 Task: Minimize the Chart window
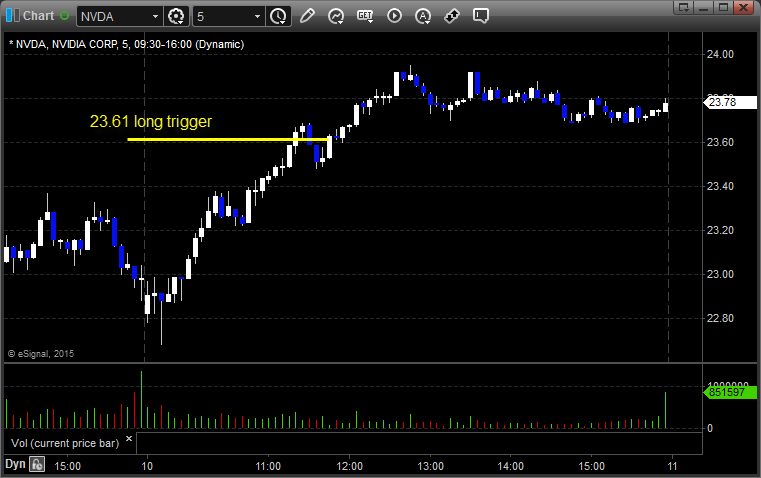click(704, 7)
